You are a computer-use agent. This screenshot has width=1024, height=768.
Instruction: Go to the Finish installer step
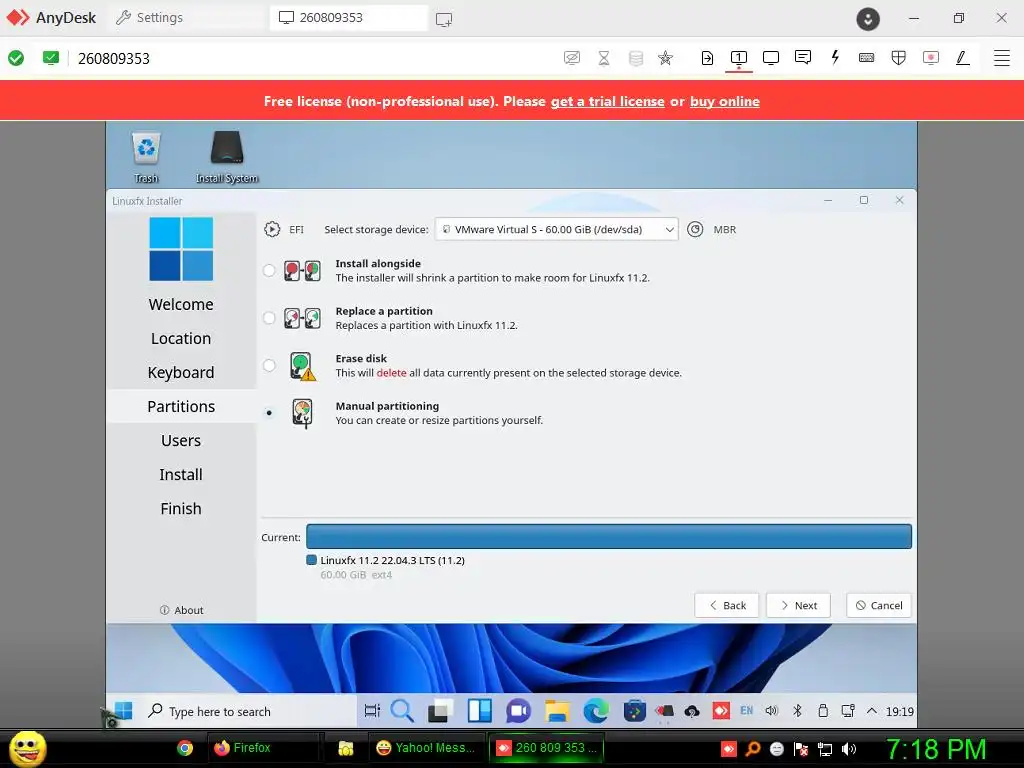[x=181, y=508]
